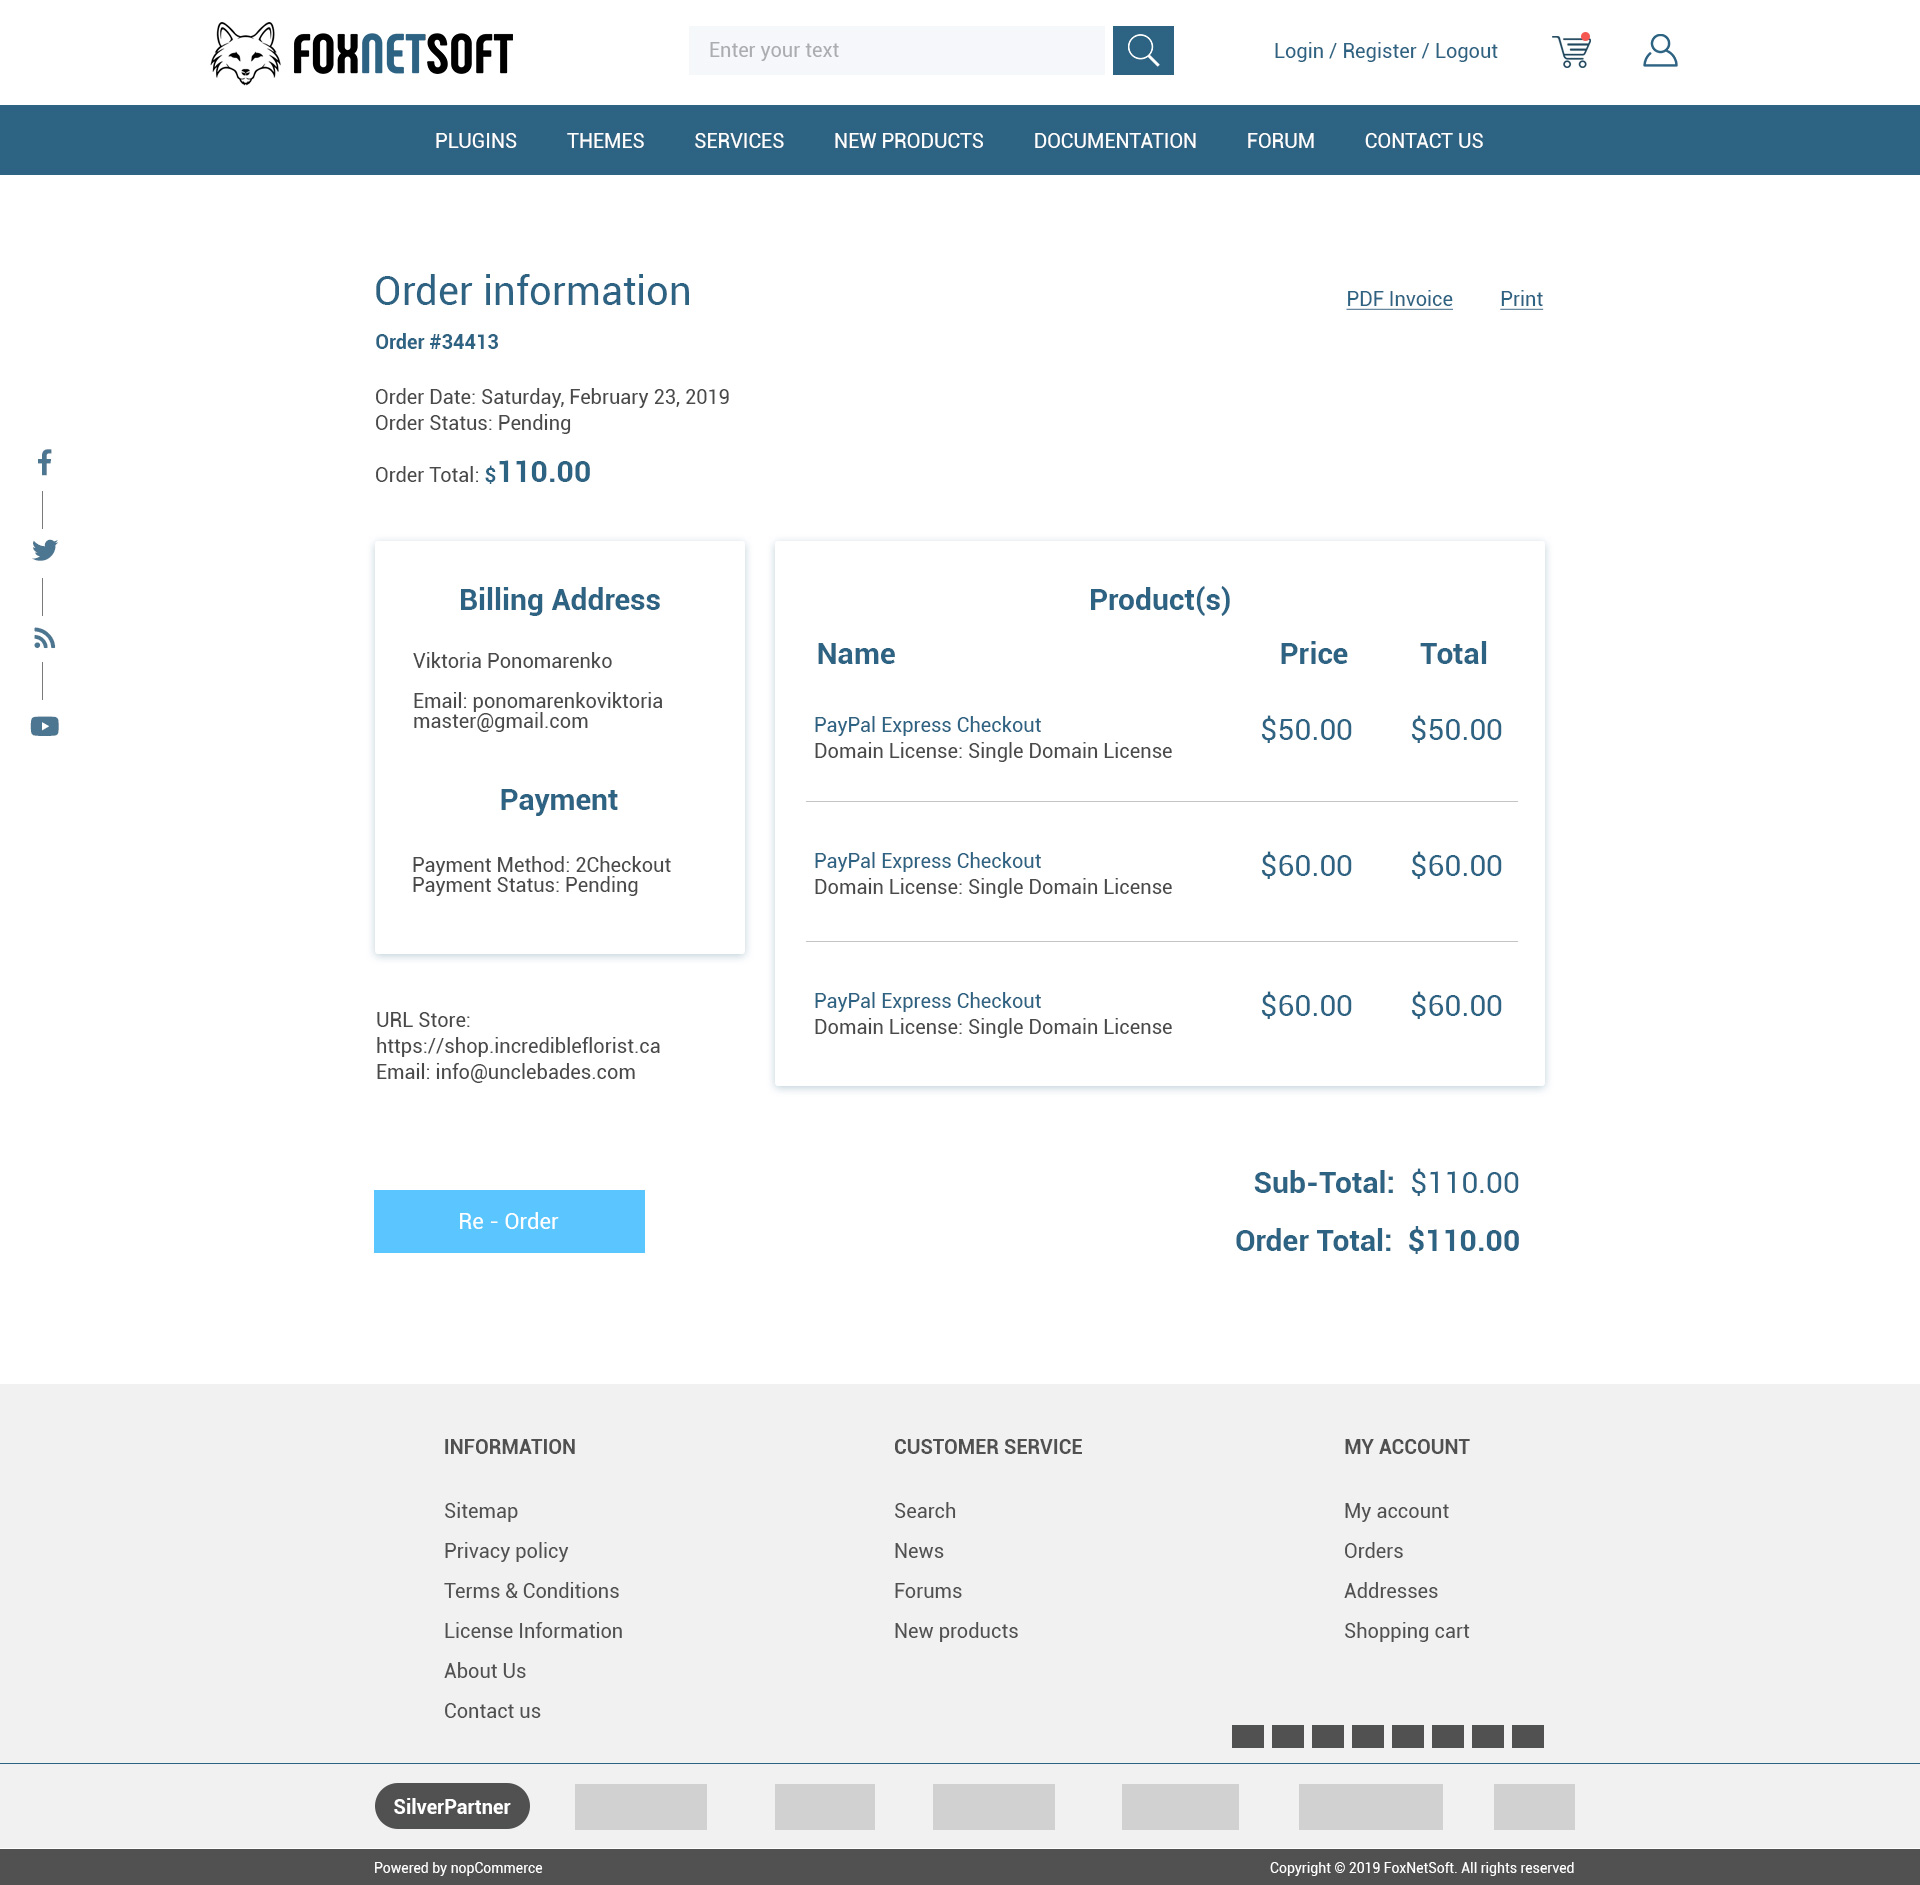Select the THEMES navigation item

pos(605,140)
